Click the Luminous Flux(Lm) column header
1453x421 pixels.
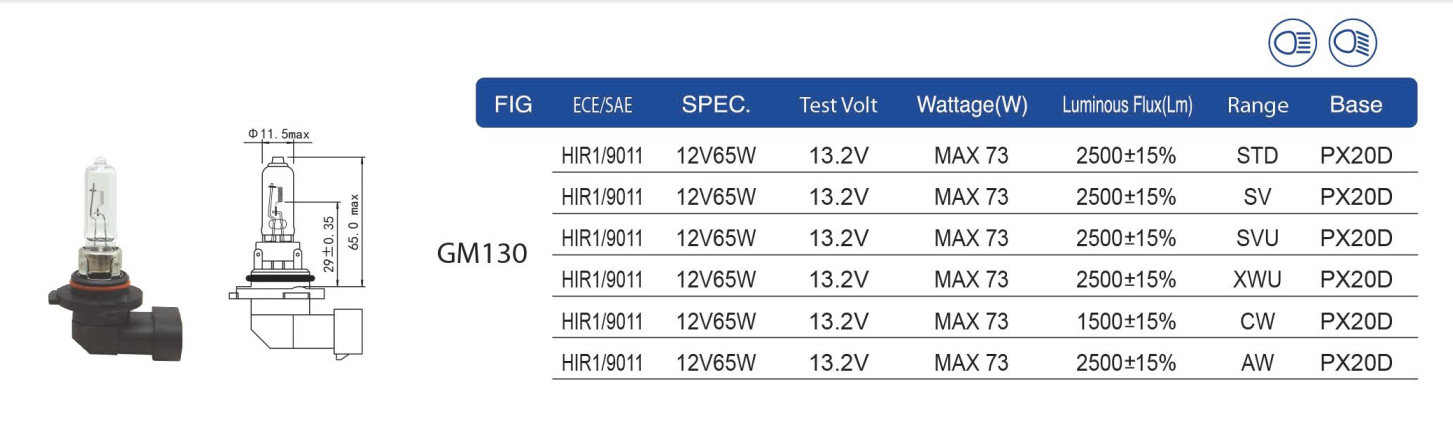coord(1127,105)
